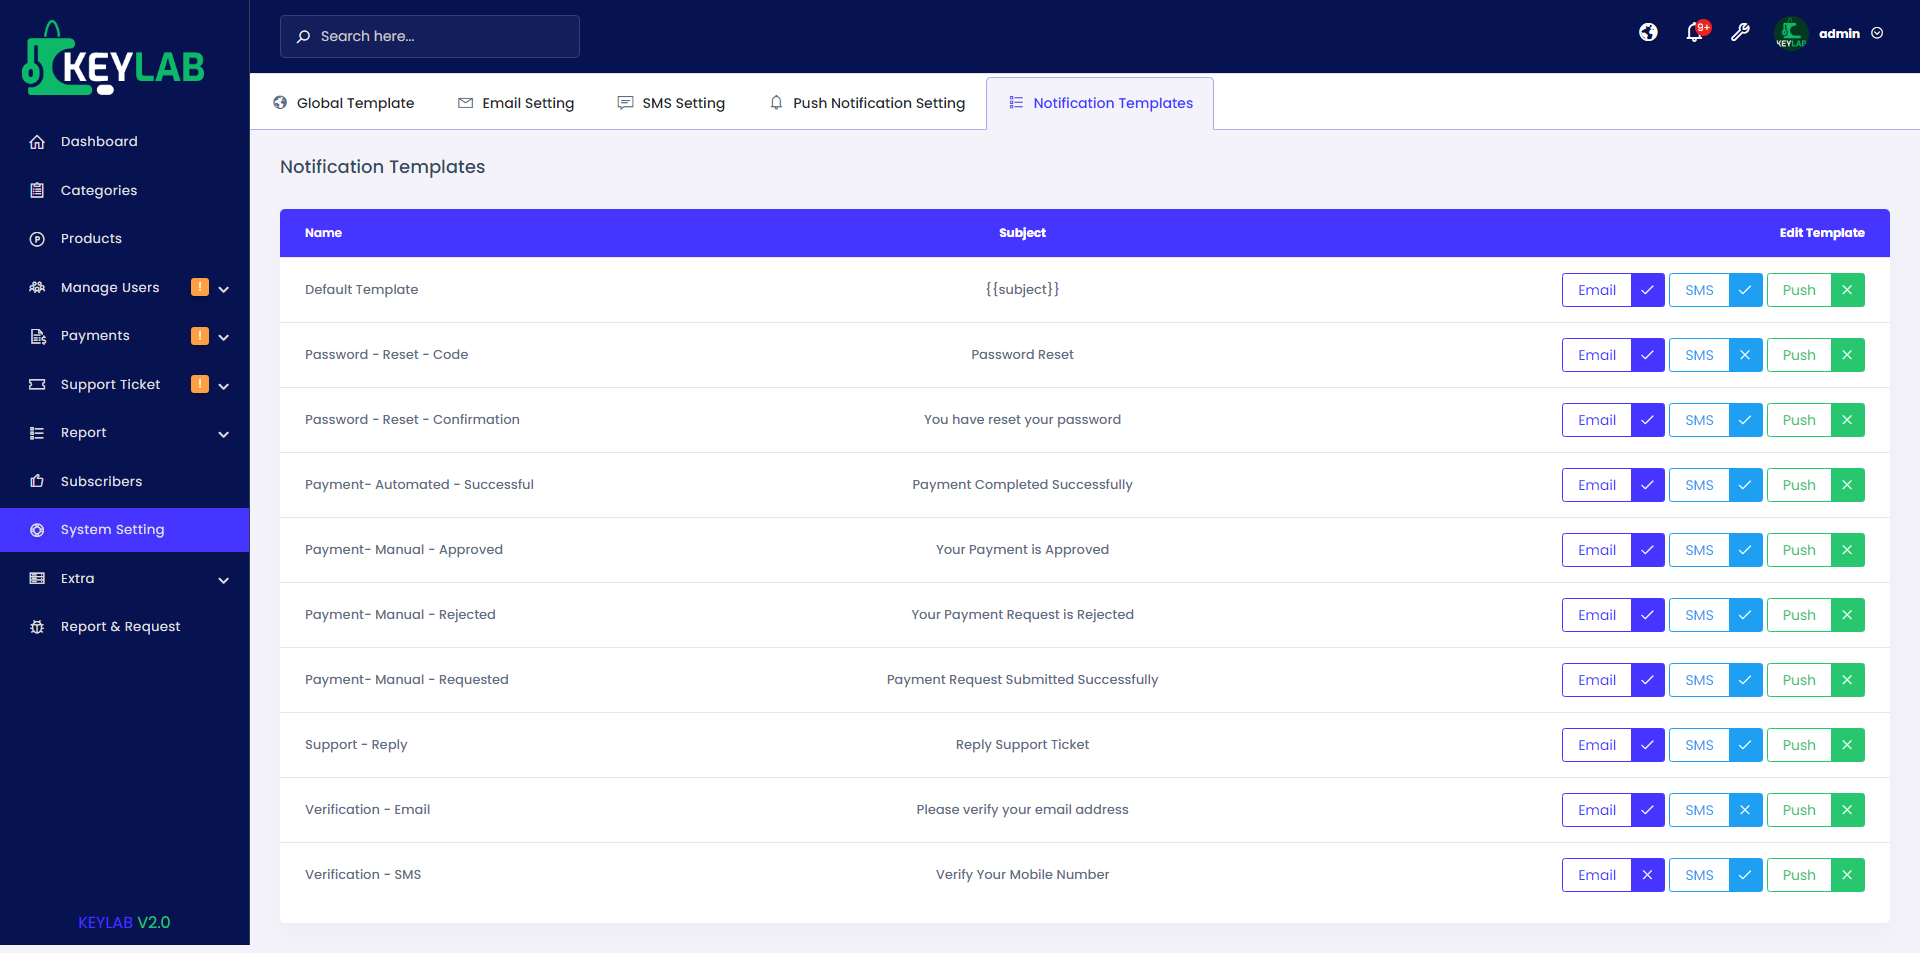Viewport: 1920px width, 953px height.
Task: Open the notifications bell icon
Action: coord(1695,33)
